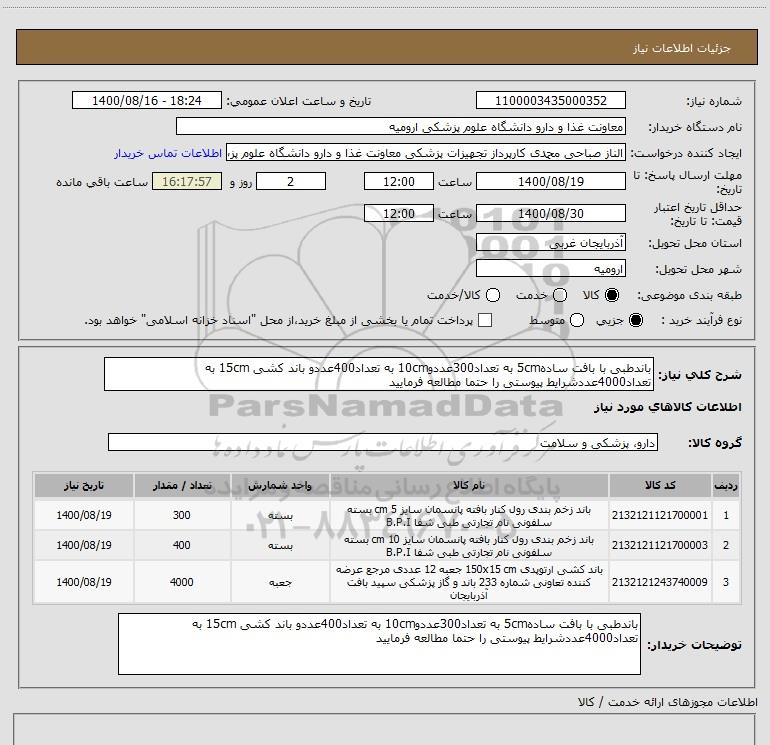The width and height of the screenshot is (770, 745).
Task: Click the response deadline time 12:00 field
Action: click(399, 181)
